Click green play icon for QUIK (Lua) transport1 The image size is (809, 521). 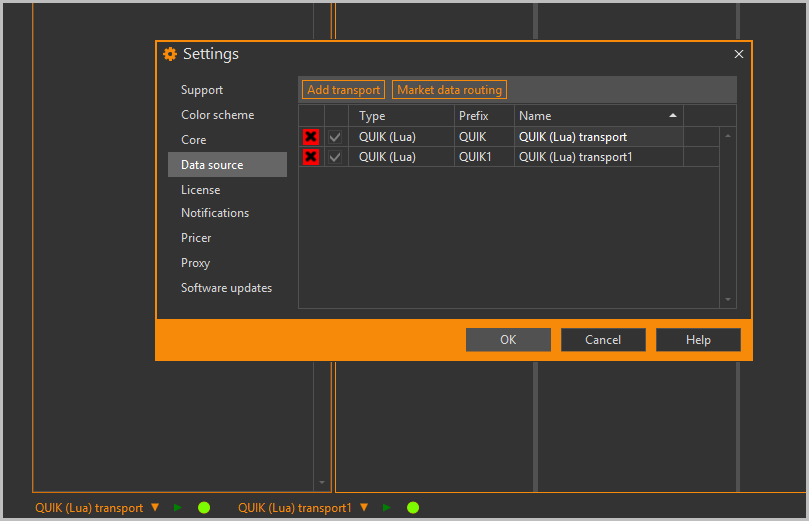(x=387, y=508)
